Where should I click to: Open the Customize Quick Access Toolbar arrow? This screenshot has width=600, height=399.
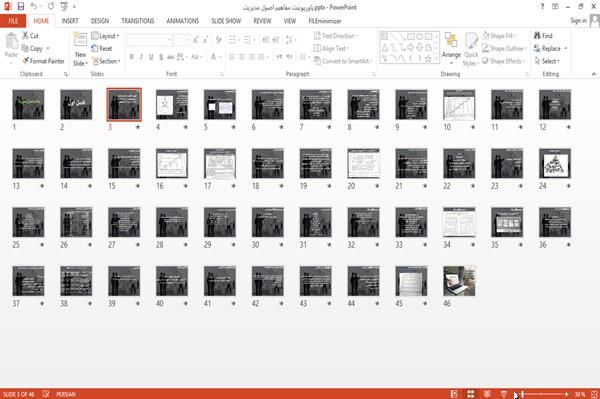click(74, 7)
